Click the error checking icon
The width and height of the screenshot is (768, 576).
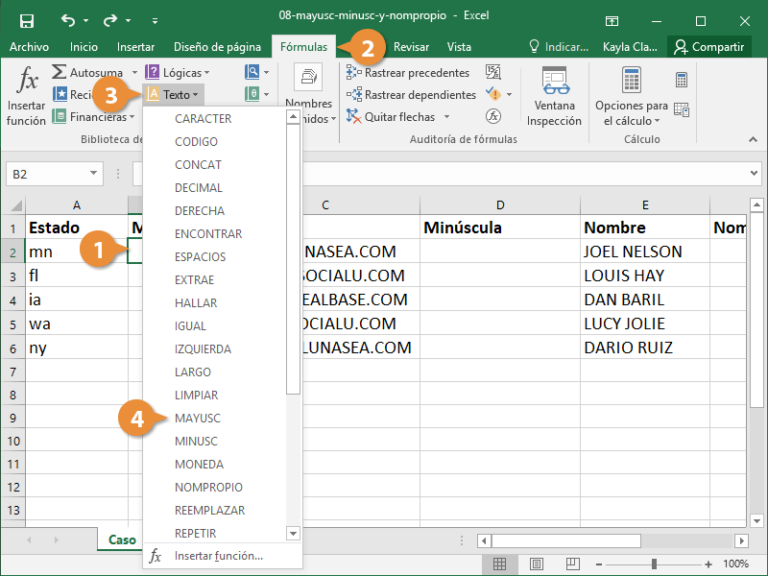click(x=493, y=93)
